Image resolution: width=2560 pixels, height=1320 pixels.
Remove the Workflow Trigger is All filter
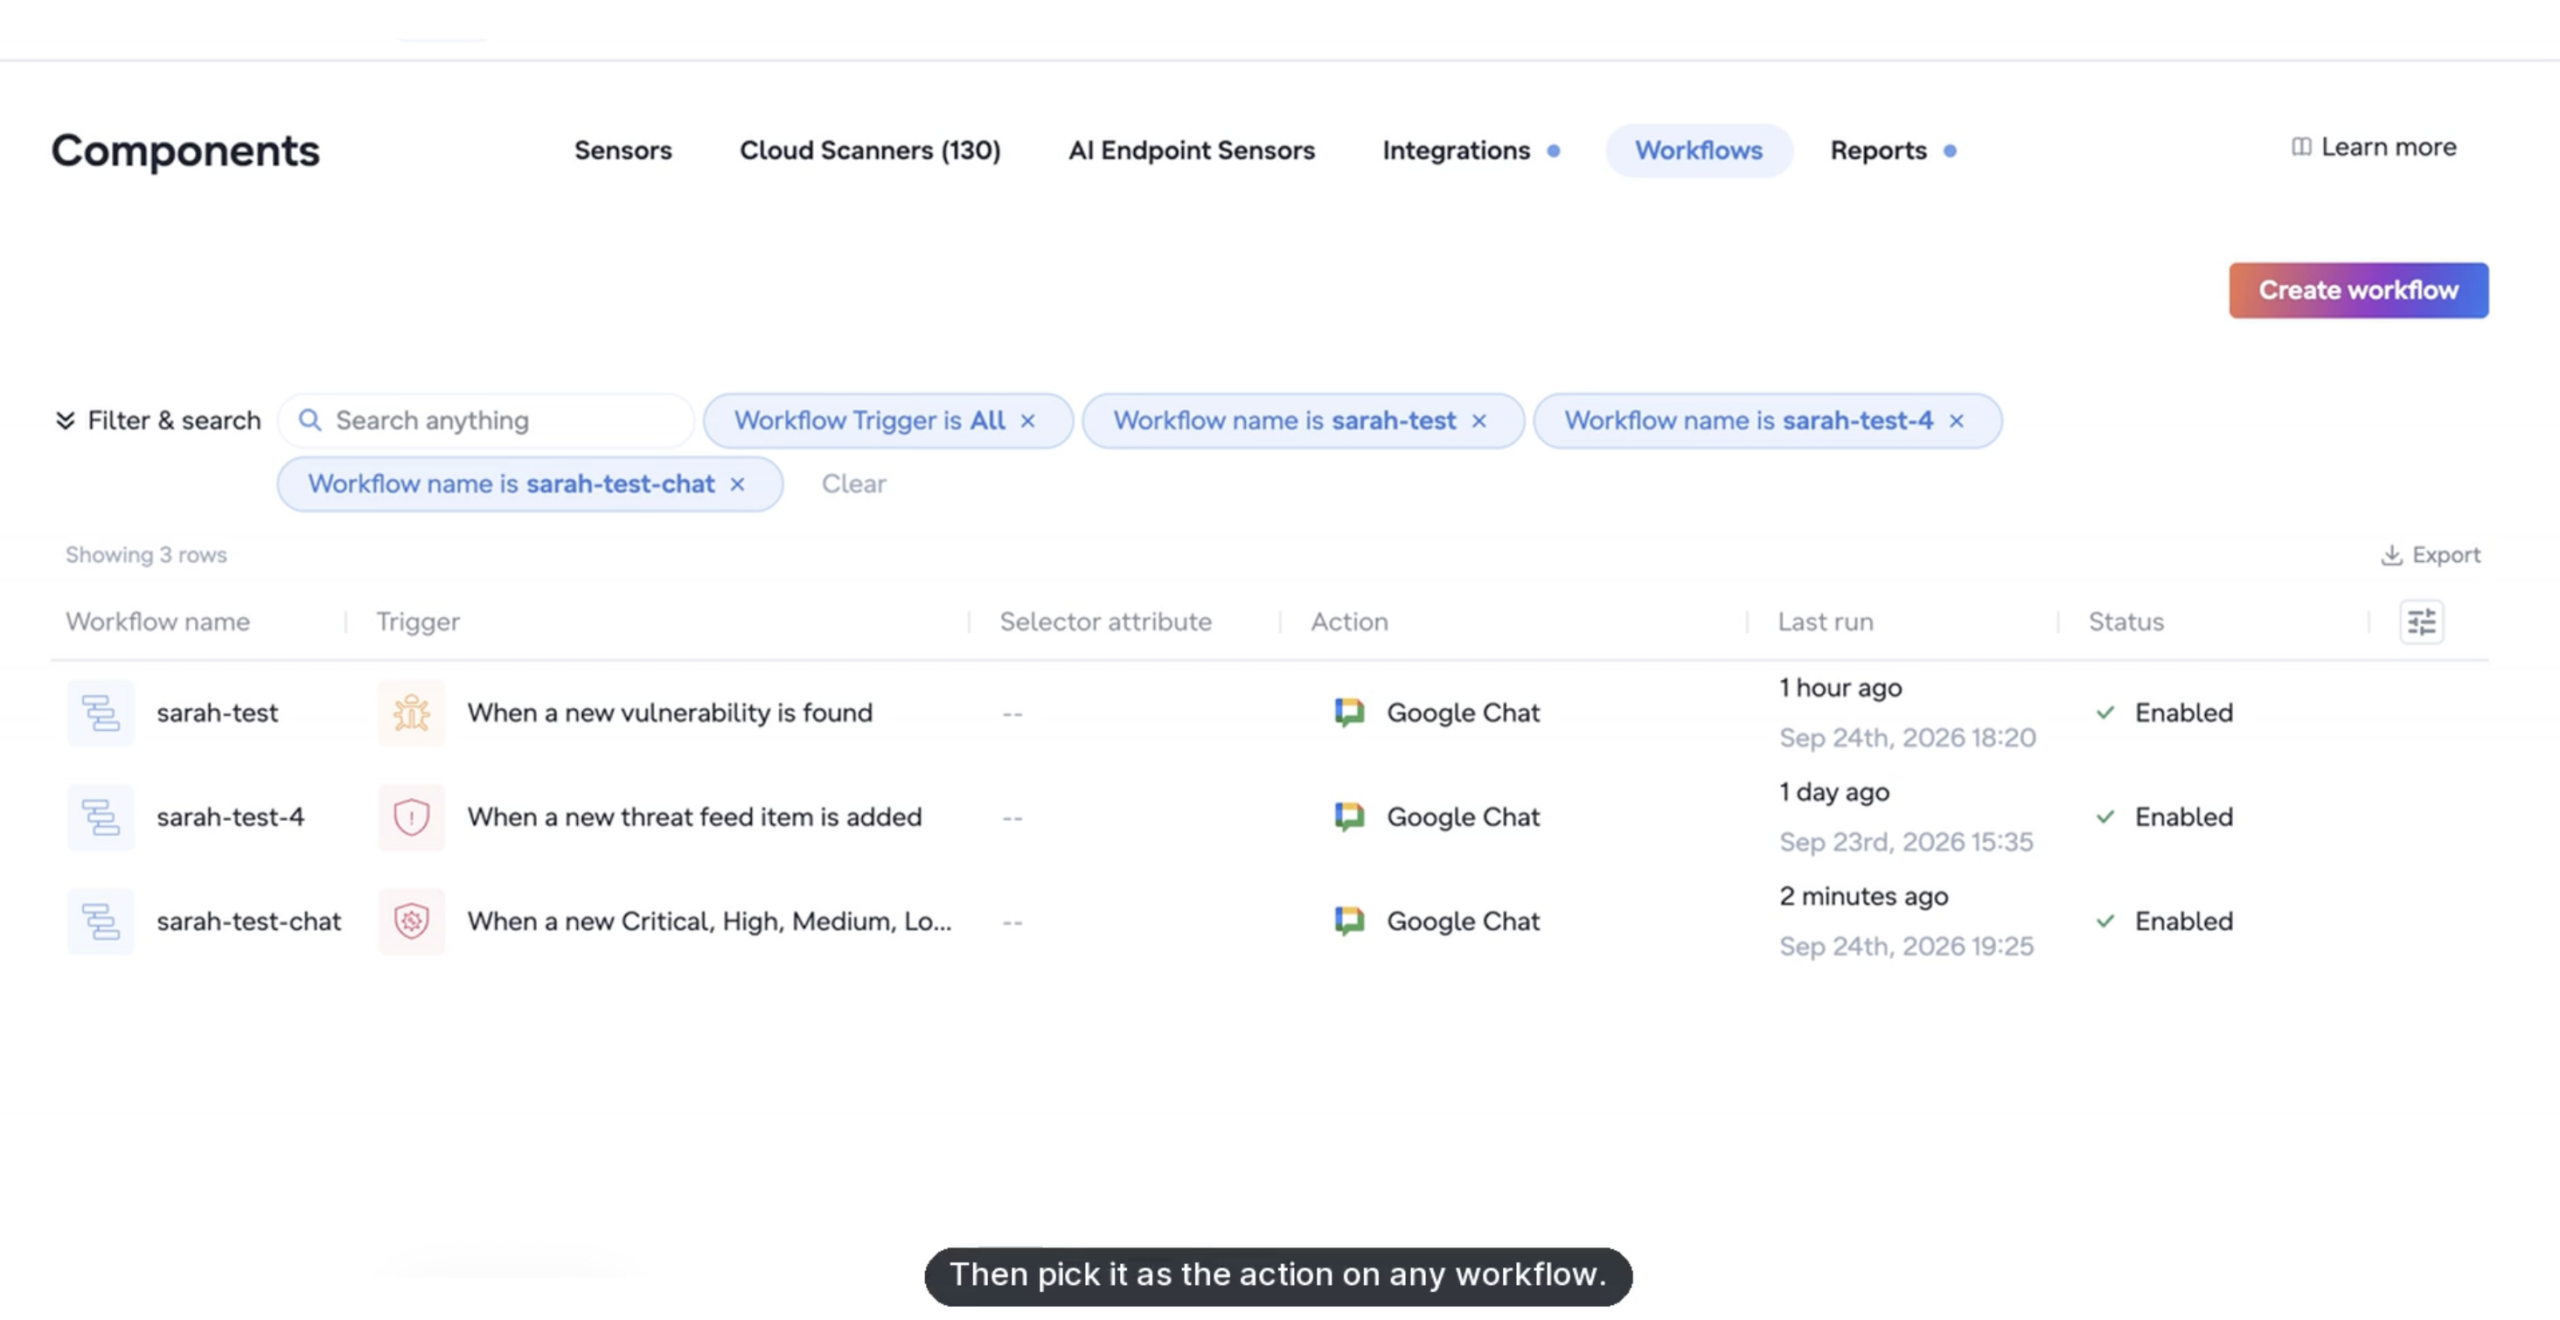[1028, 421]
